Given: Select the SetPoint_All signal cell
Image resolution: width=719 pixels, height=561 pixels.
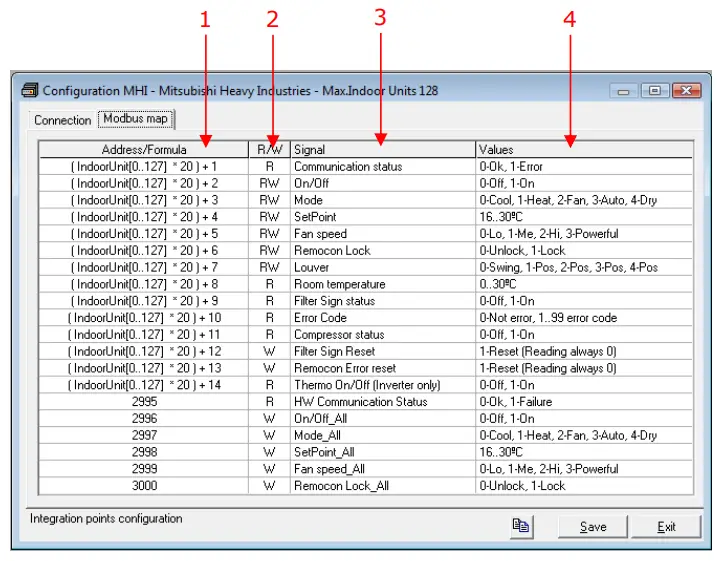Looking at the screenshot, I should click(x=383, y=452).
